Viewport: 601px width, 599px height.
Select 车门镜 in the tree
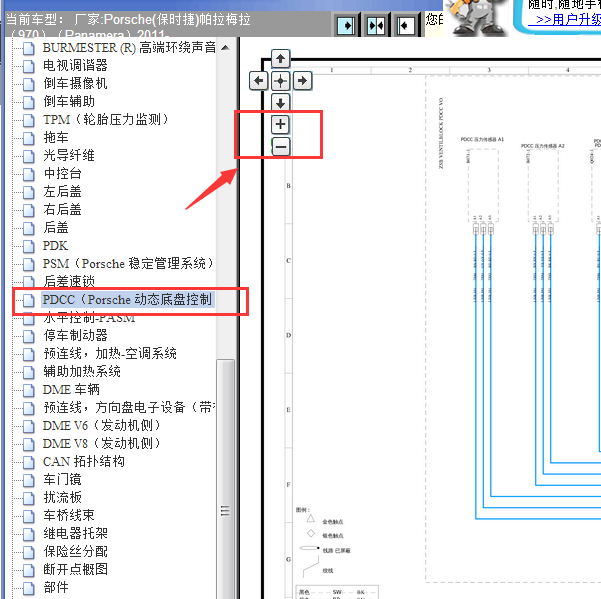pyautogui.click(x=62, y=479)
